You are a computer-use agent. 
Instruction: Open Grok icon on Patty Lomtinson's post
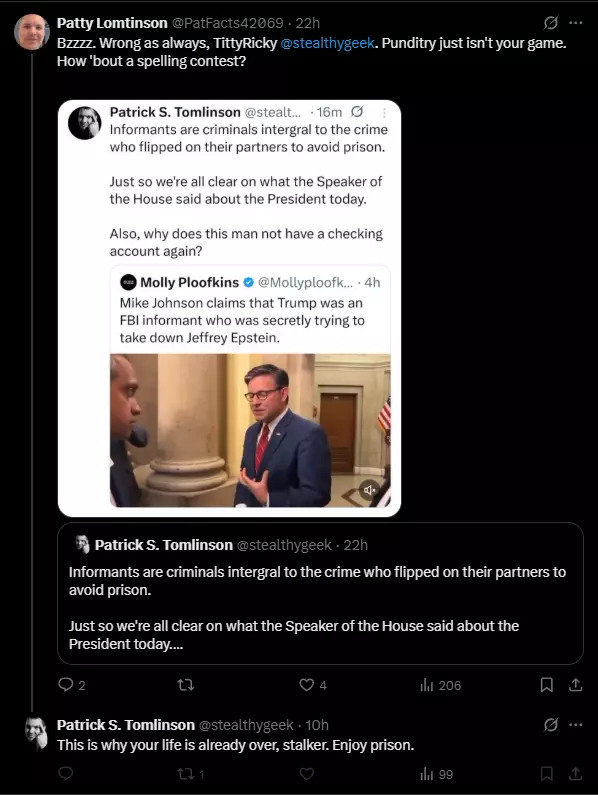pyautogui.click(x=551, y=23)
